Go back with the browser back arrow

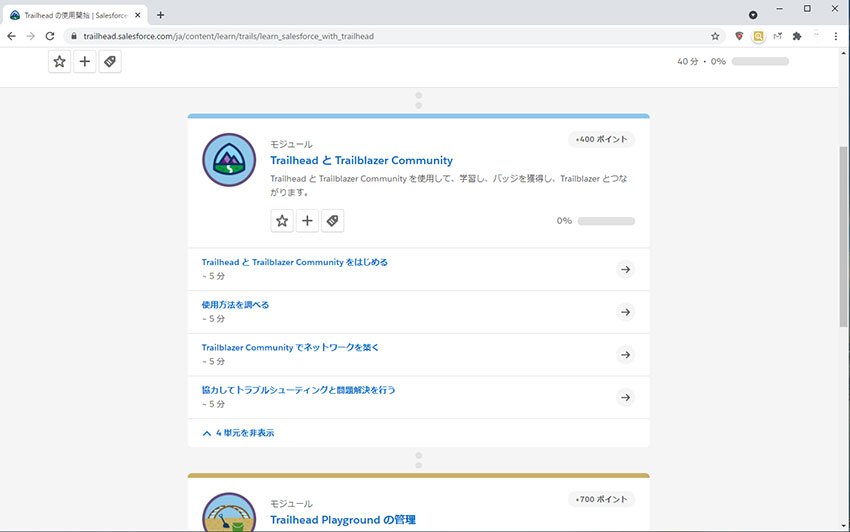click(x=11, y=36)
